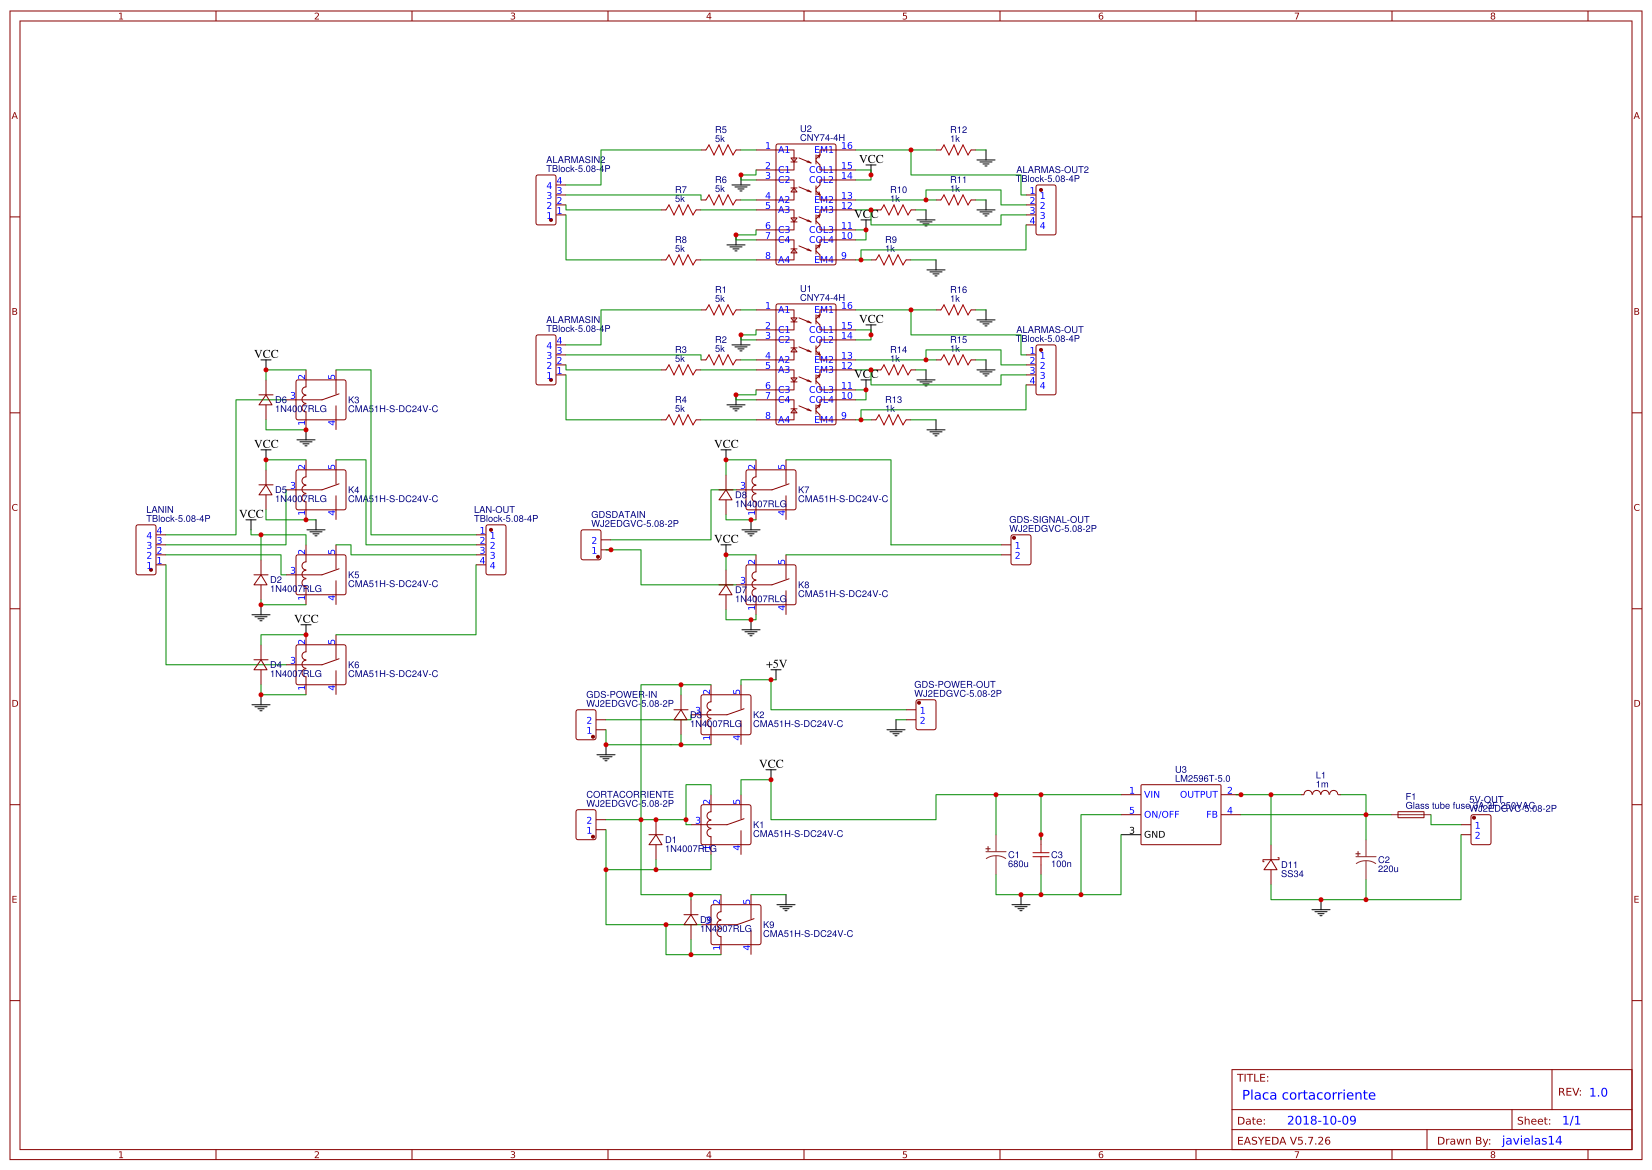This screenshot has height=1170, width=1652.
Task: Click the date field '2018-10-09'
Action: 1322,1121
